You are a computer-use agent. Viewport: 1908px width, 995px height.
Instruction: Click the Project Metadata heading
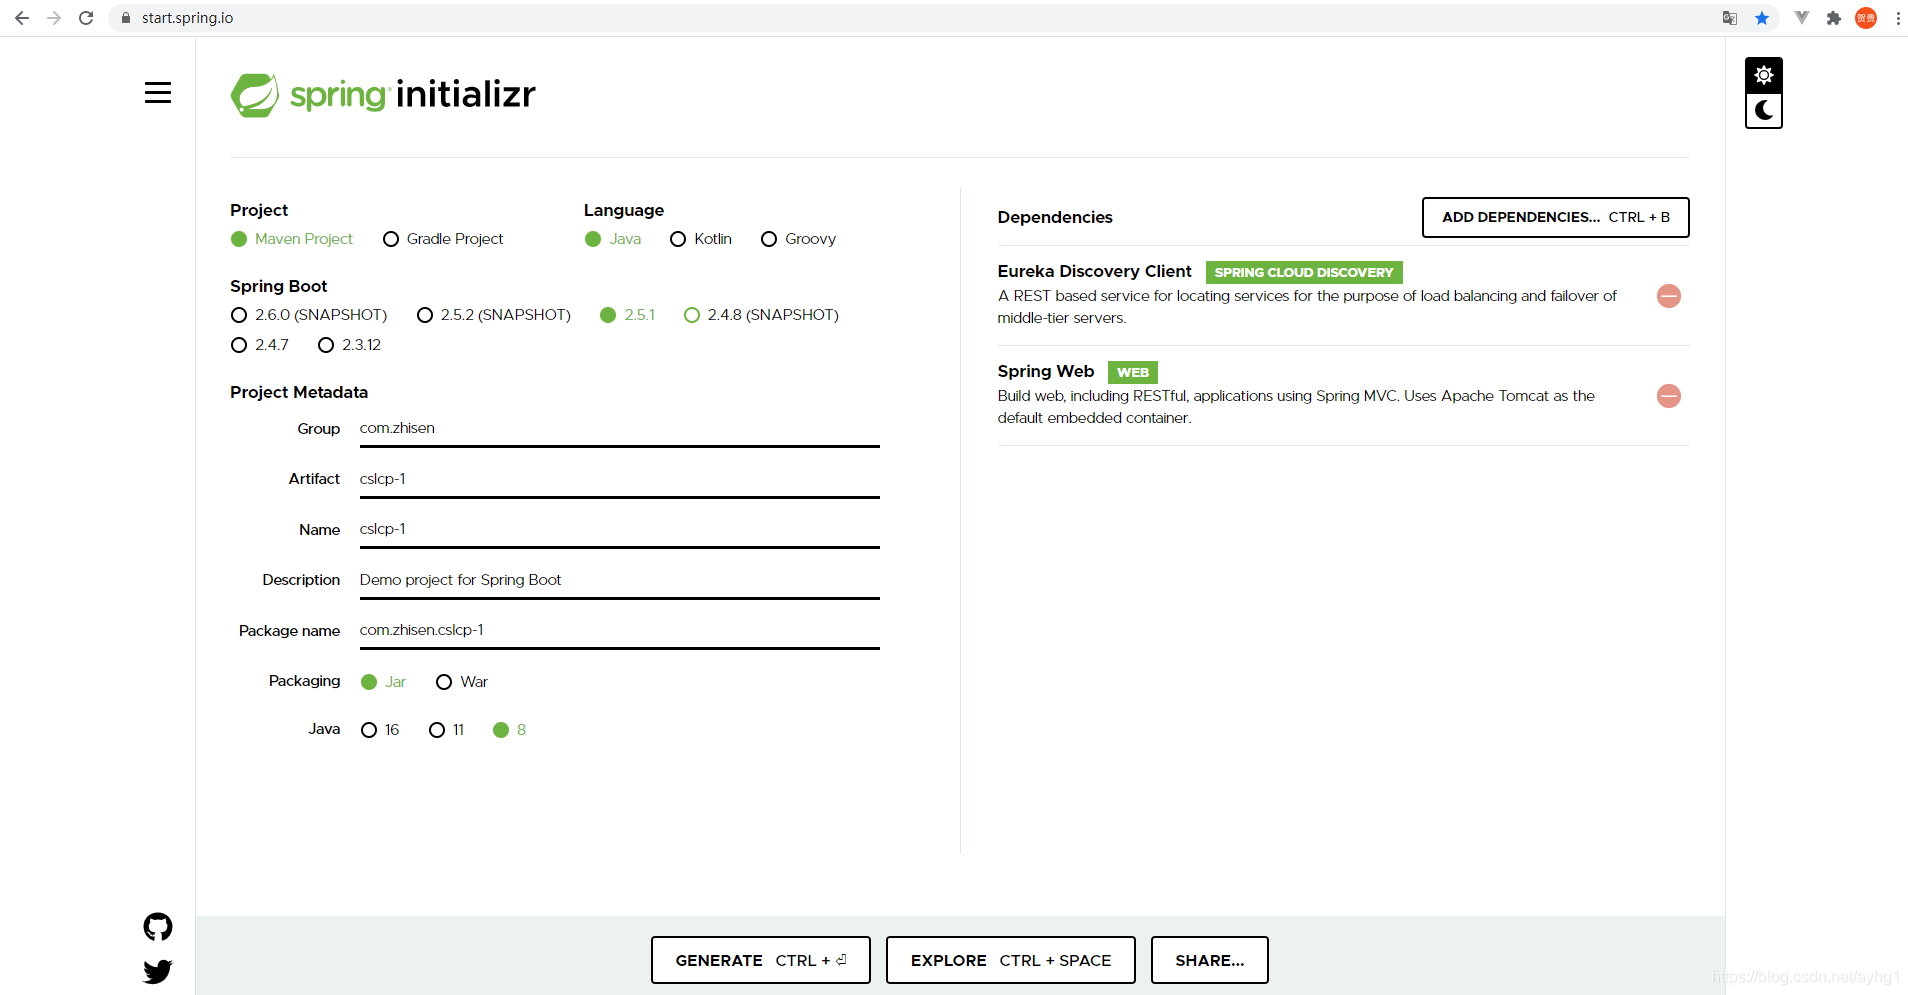coord(299,392)
